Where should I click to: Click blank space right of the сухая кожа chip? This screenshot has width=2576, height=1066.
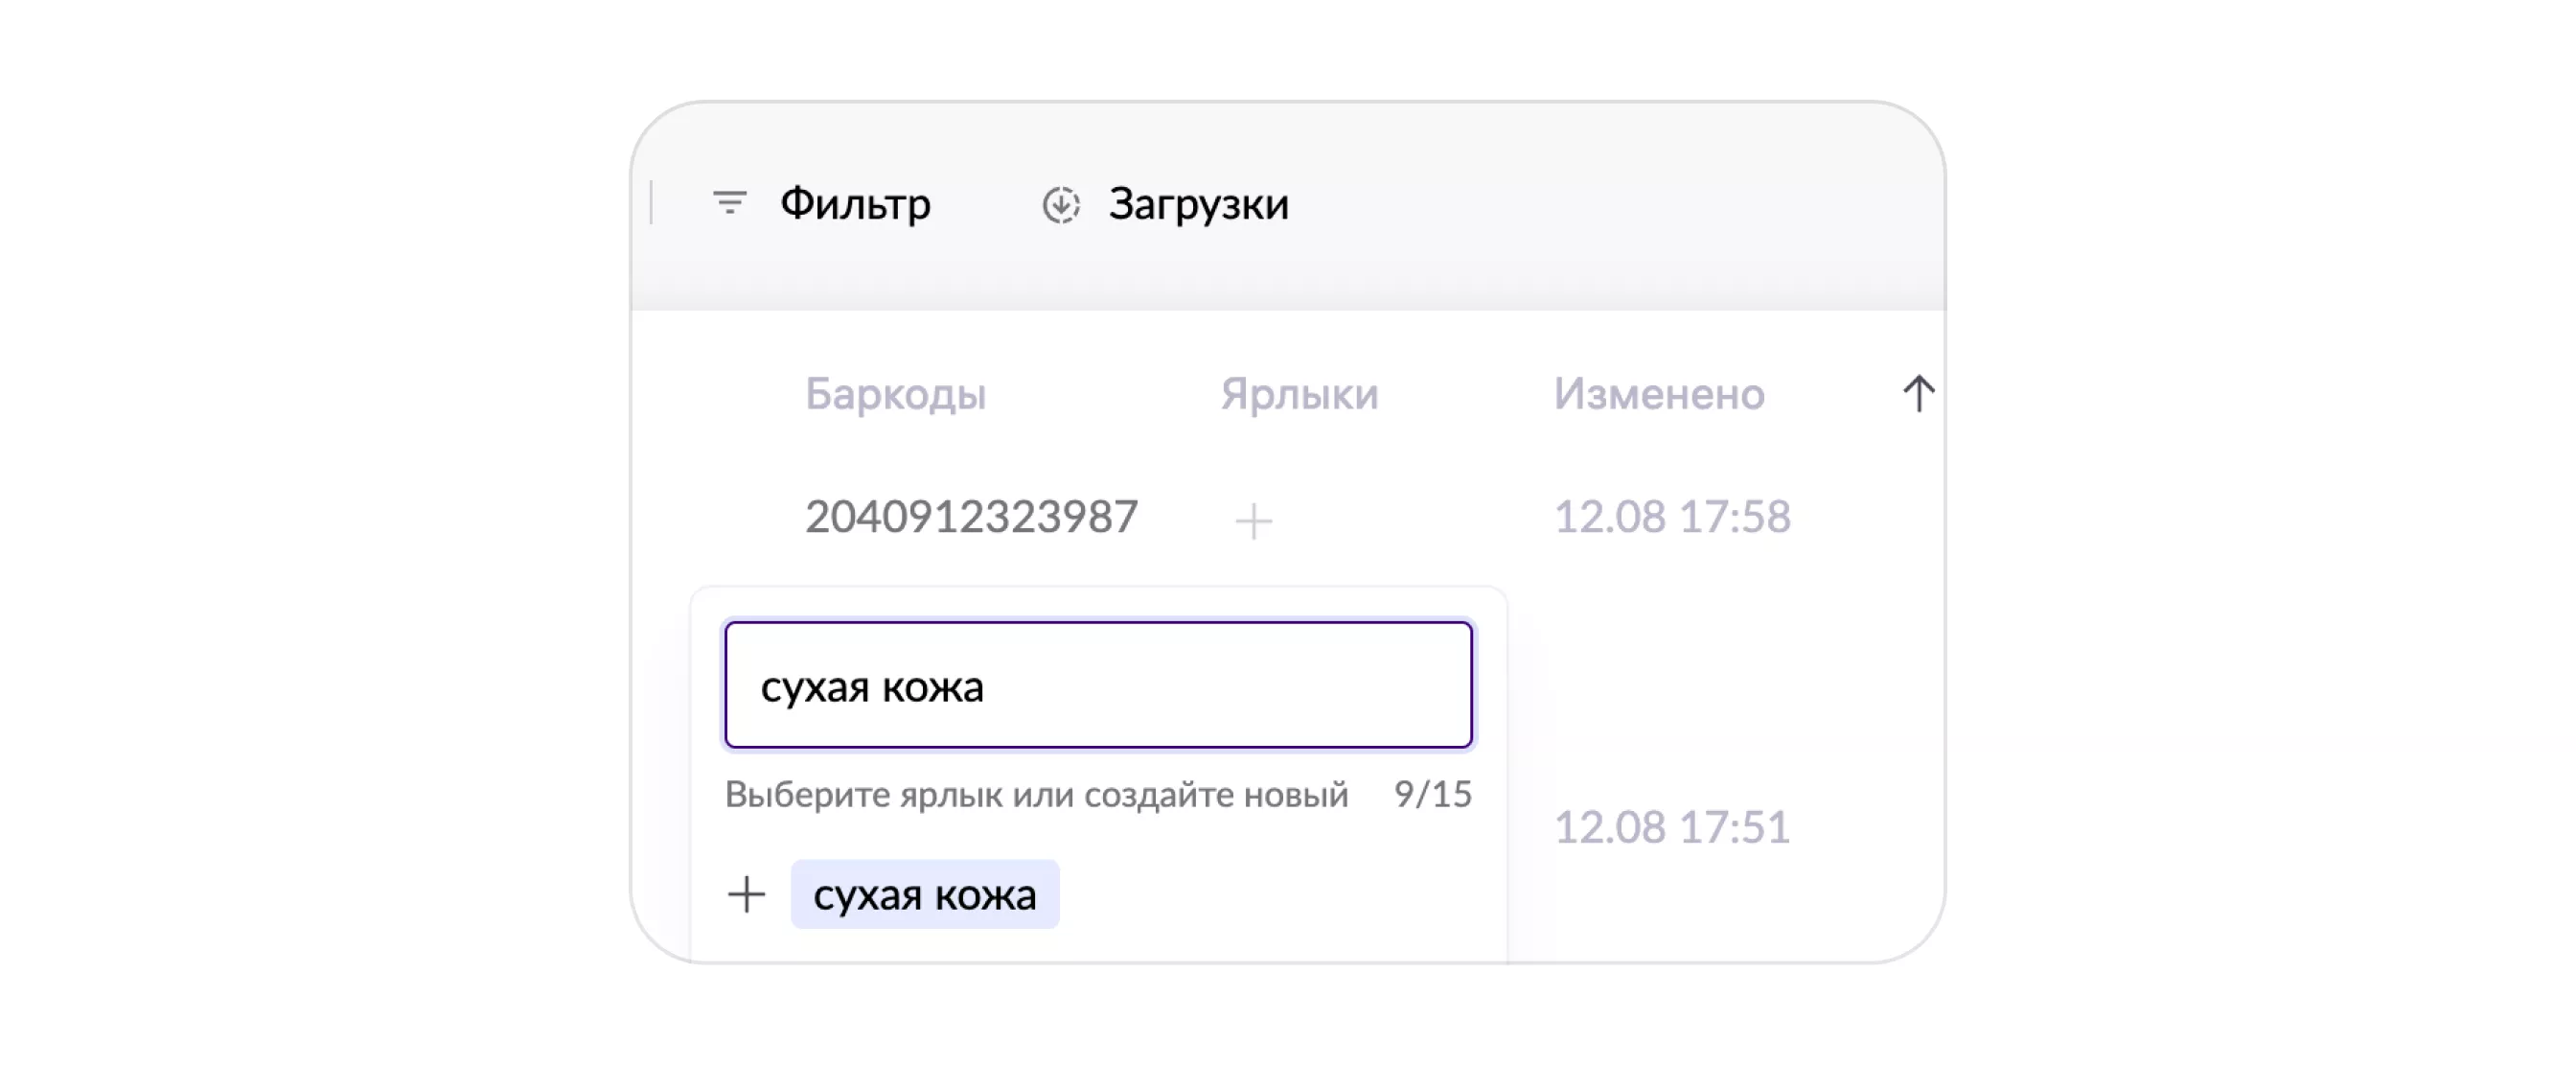pos(1280,894)
